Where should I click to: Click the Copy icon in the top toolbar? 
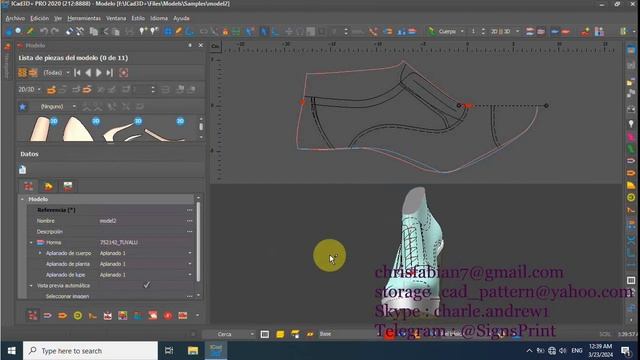[x=93, y=31]
